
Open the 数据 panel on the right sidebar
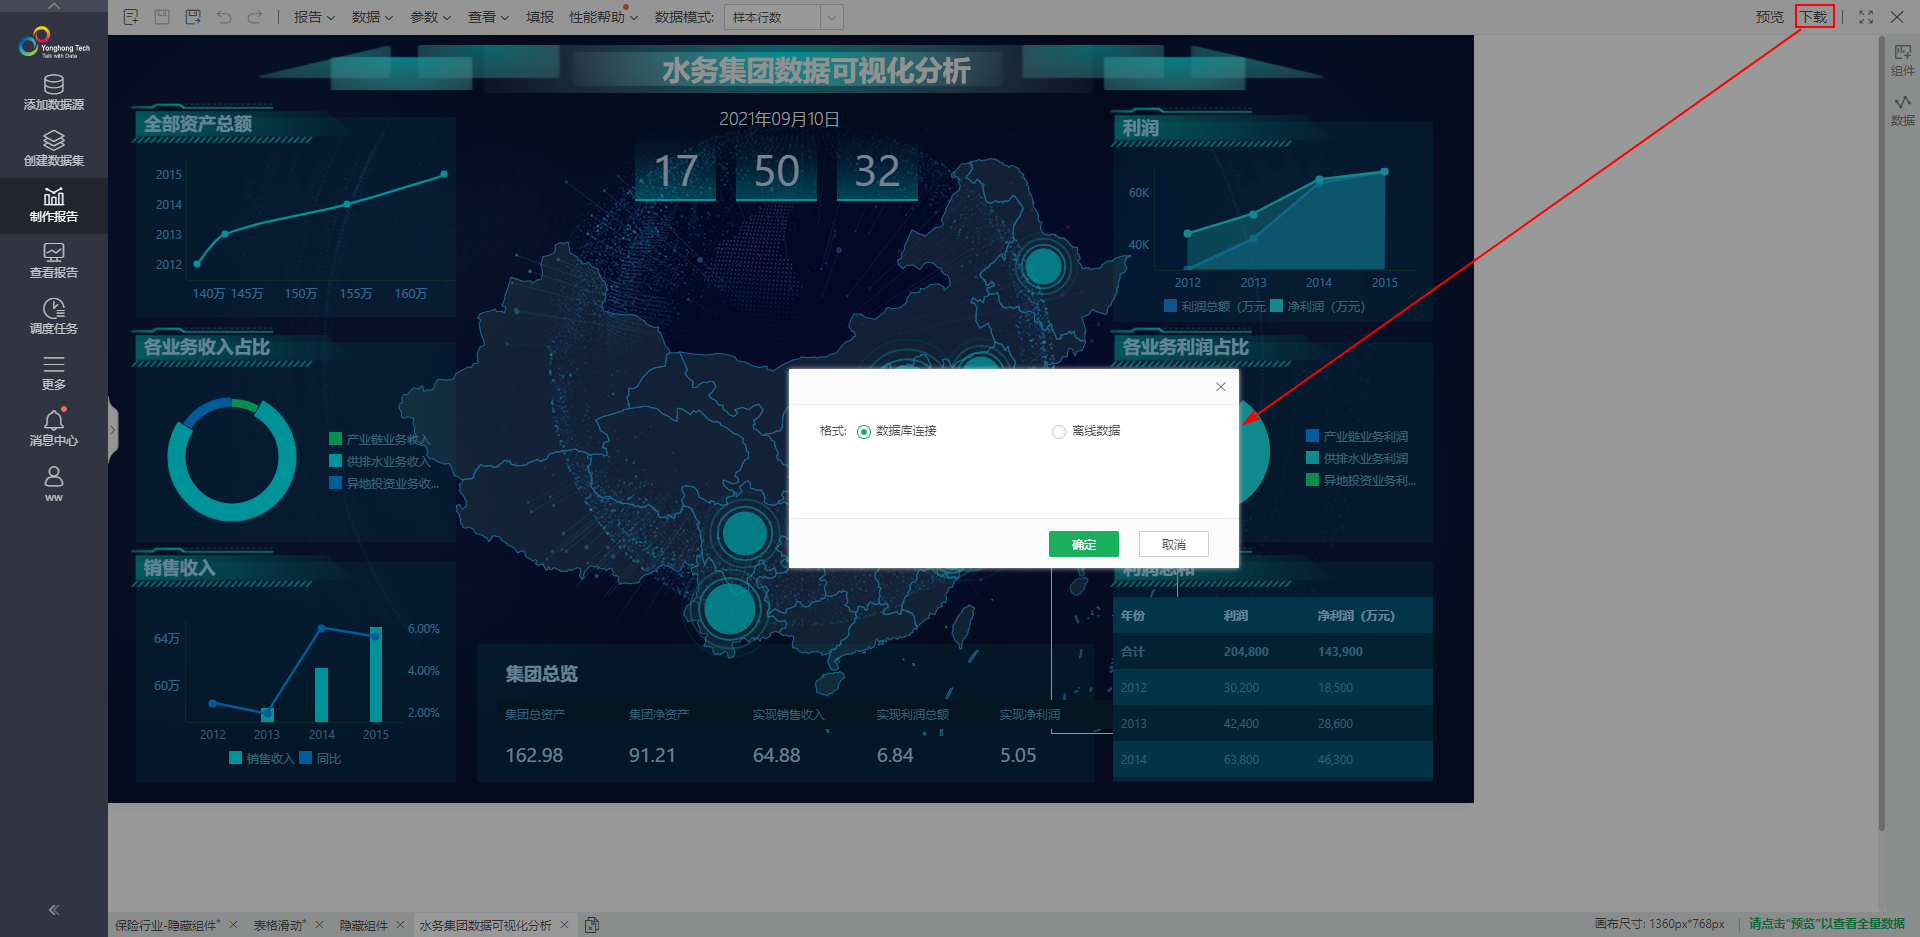tap(1901, 108)
